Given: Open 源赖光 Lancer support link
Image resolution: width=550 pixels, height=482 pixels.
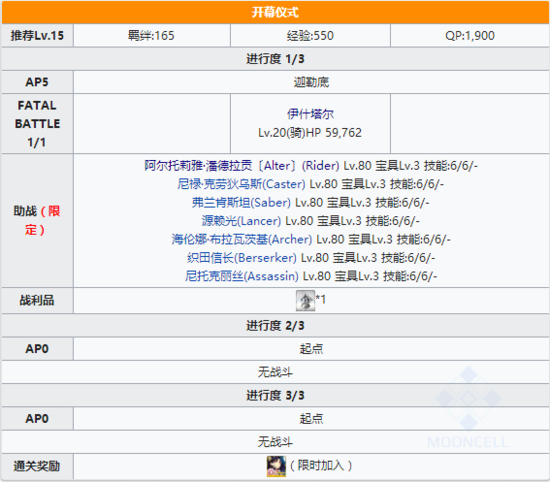Looking at the screenshot, I should [241, 221].
